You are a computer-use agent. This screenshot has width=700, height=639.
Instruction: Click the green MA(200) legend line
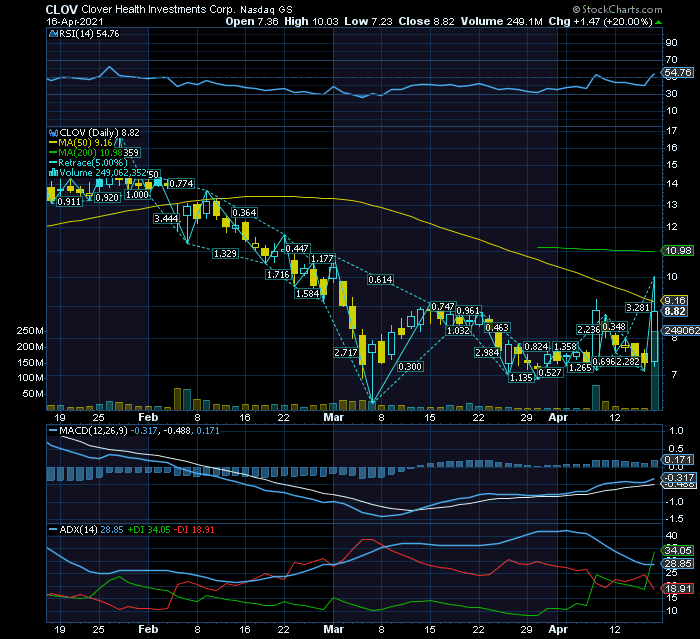53,153
